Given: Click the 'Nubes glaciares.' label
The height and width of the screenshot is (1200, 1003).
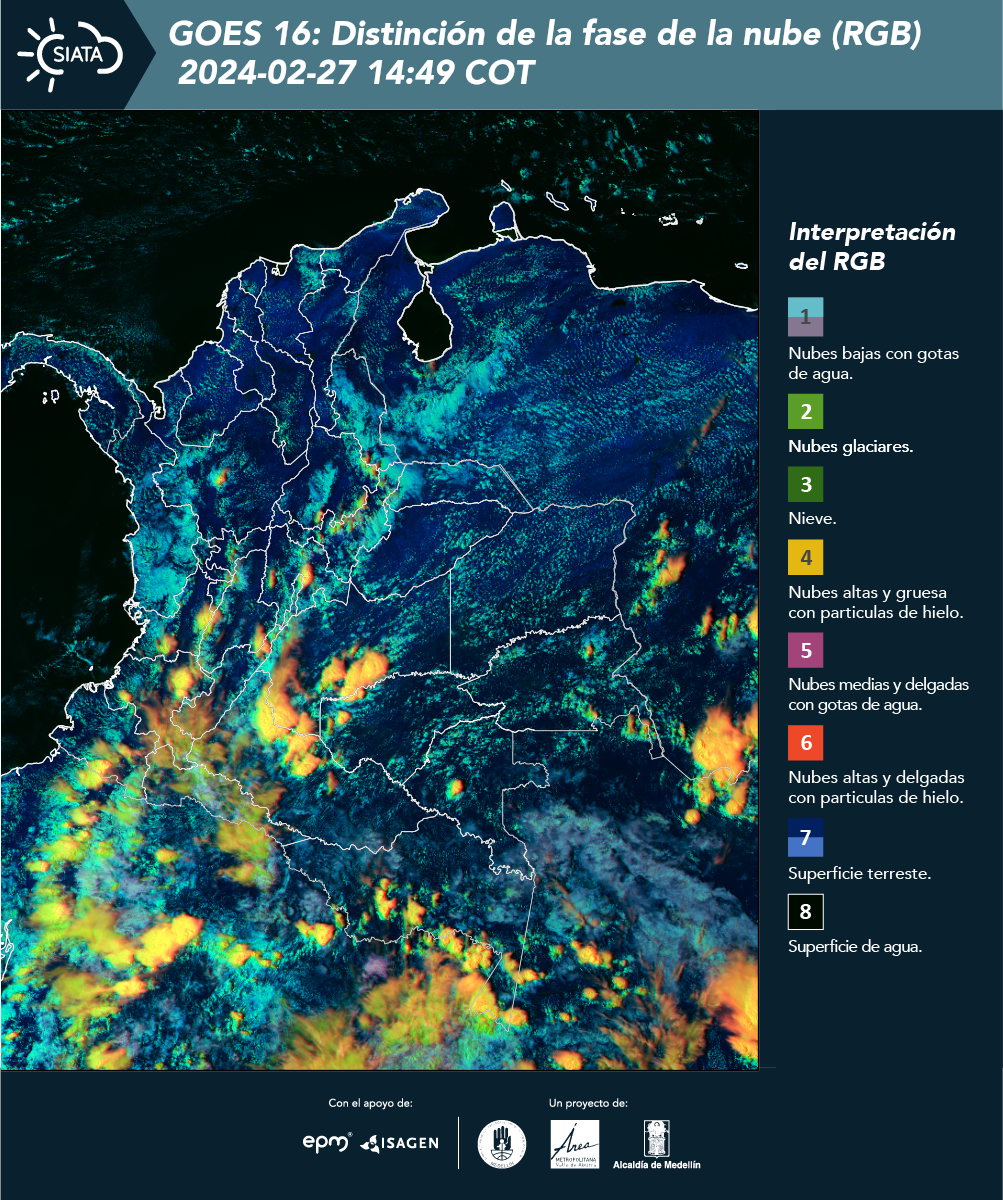Looking at the screenshot, I should tap(850, 447).
